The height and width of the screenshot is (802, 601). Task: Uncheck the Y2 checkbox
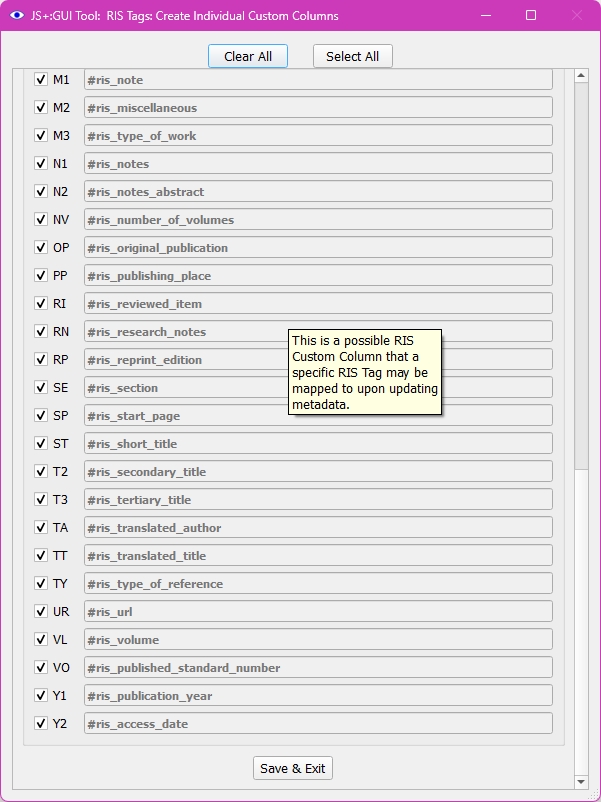coord(41,723)
